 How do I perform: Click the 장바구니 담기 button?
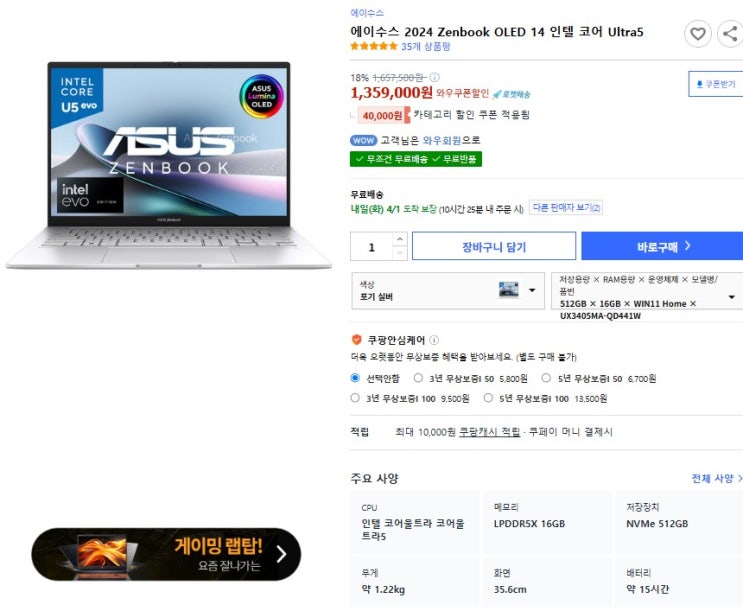[x=494, y=246]
